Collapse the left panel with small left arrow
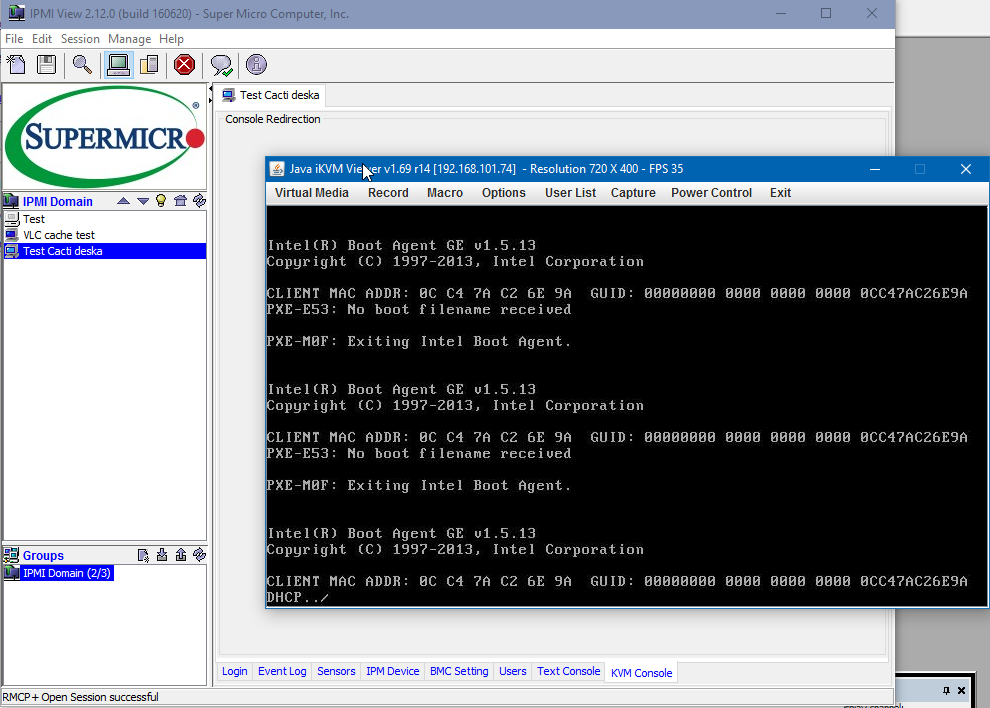This screenshot has height=708, width=990. (x=210, y=90)
